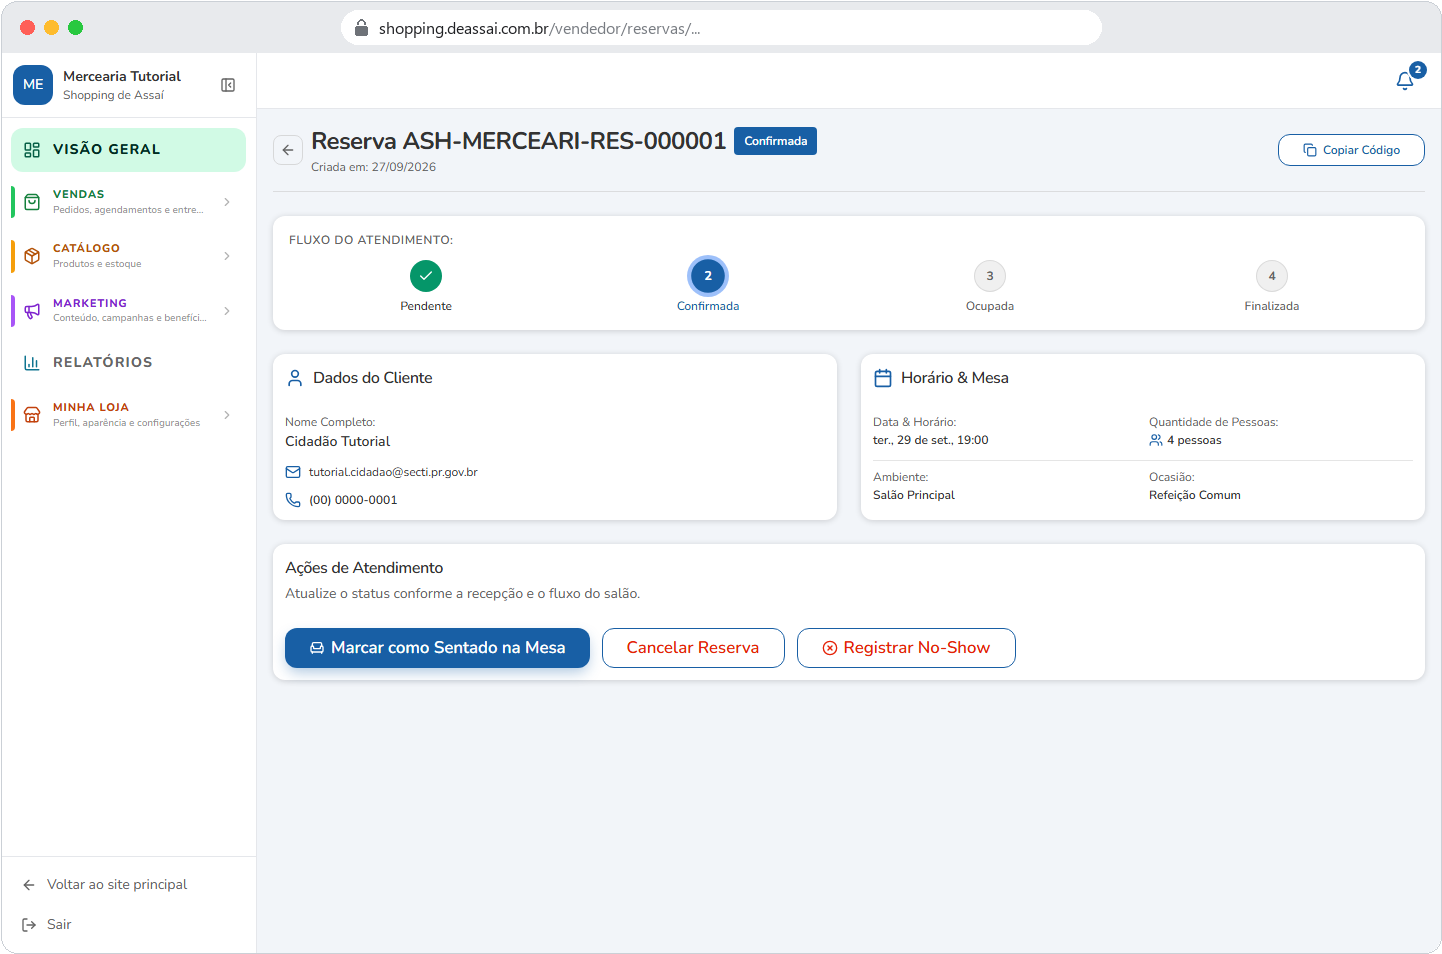Click the (00) 0000-0001 phone number
Screen dimensions: 1442x954
353,500
